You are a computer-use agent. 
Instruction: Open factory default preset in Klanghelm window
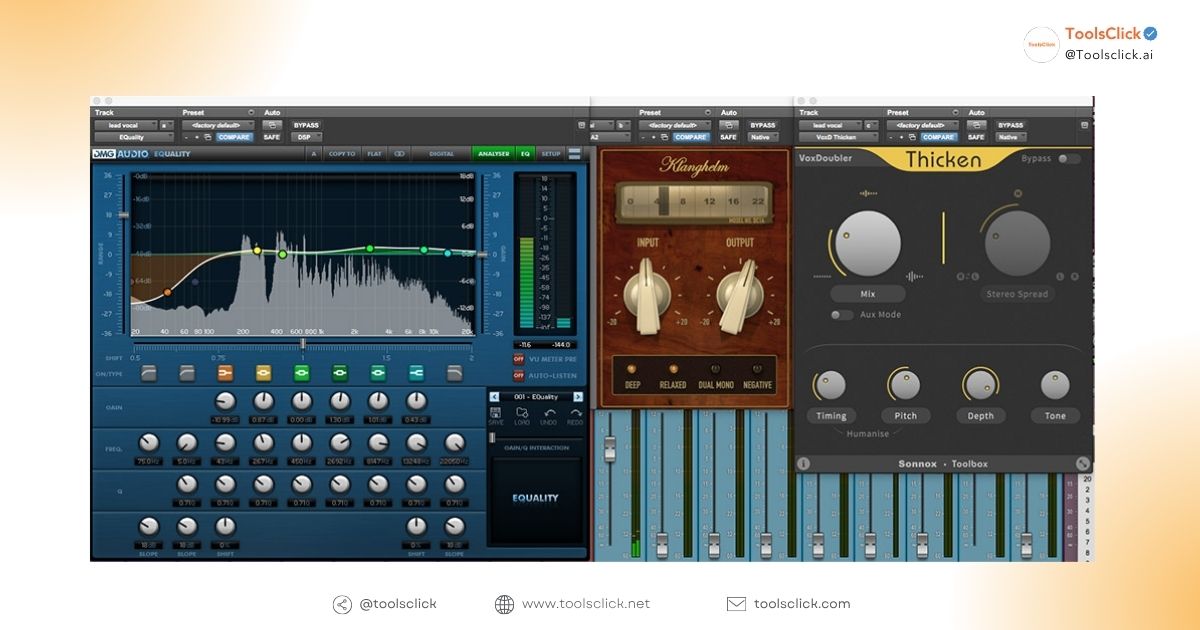pyautogui.click(x=675, y=125)
